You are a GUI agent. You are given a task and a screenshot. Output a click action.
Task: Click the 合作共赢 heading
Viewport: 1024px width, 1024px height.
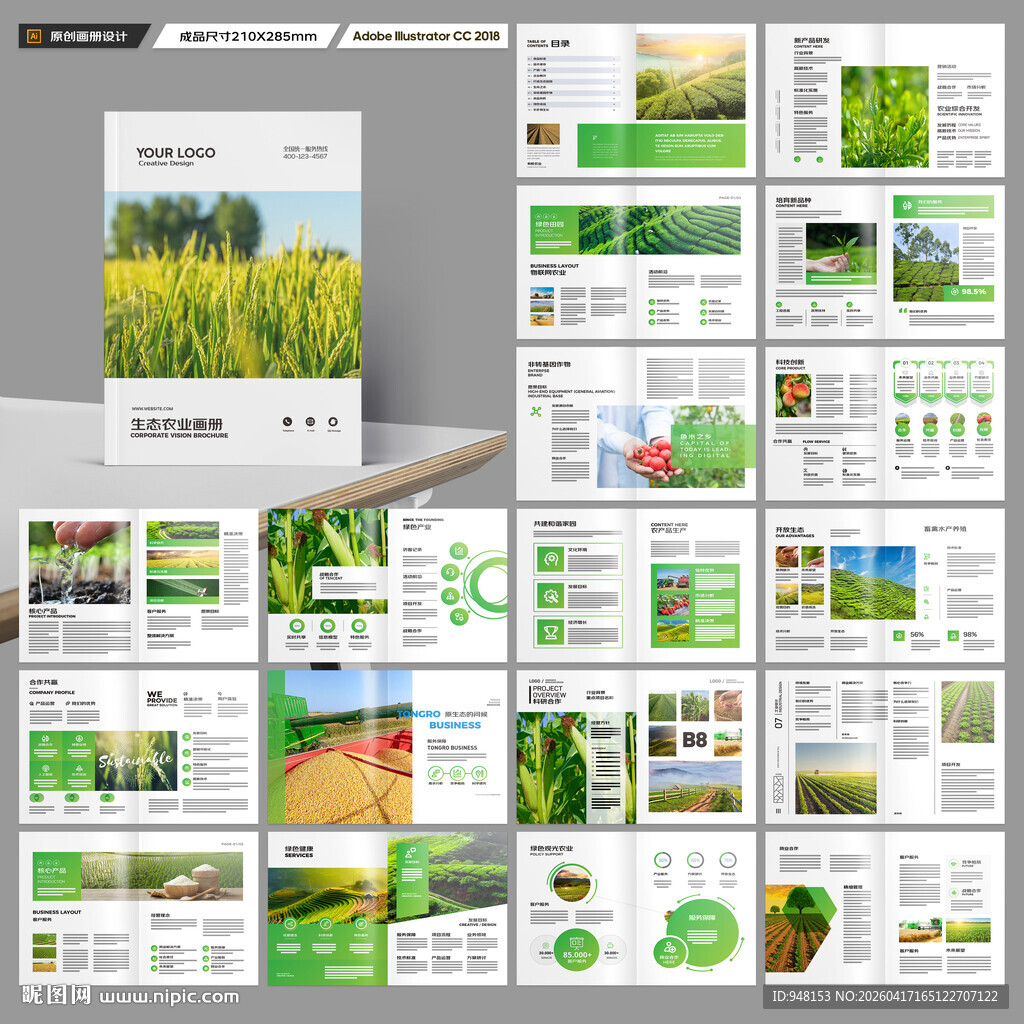click(44, 682)
